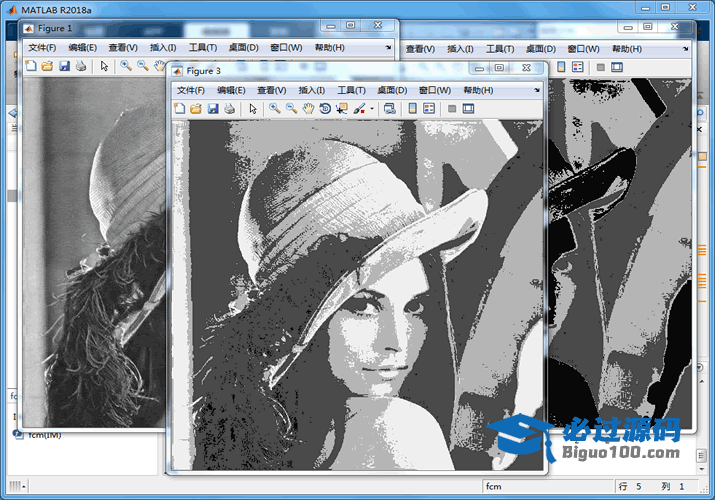Choose Data Cursor tool in Figure 3
Viewport: 715px width, 500px height.
[342, 108]
